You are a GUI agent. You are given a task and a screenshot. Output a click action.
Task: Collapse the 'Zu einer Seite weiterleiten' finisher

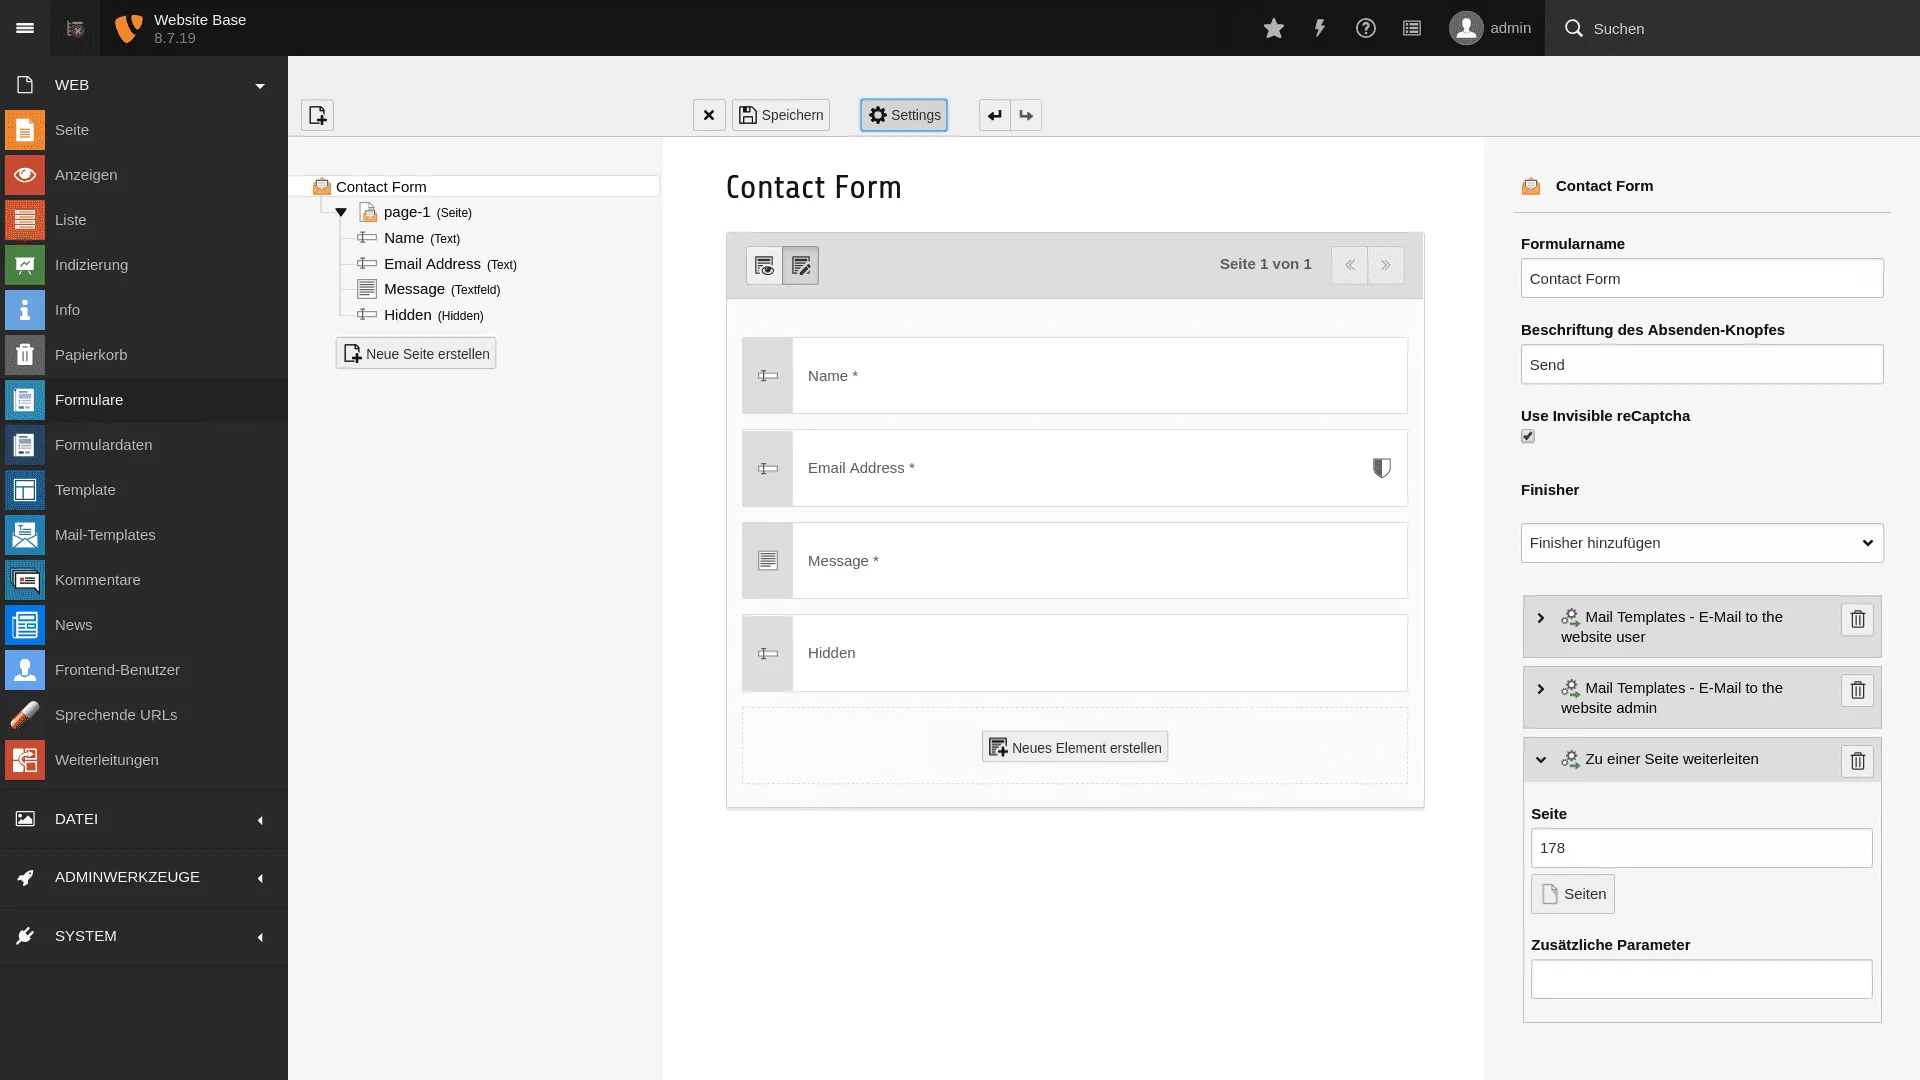(1540, 760)
